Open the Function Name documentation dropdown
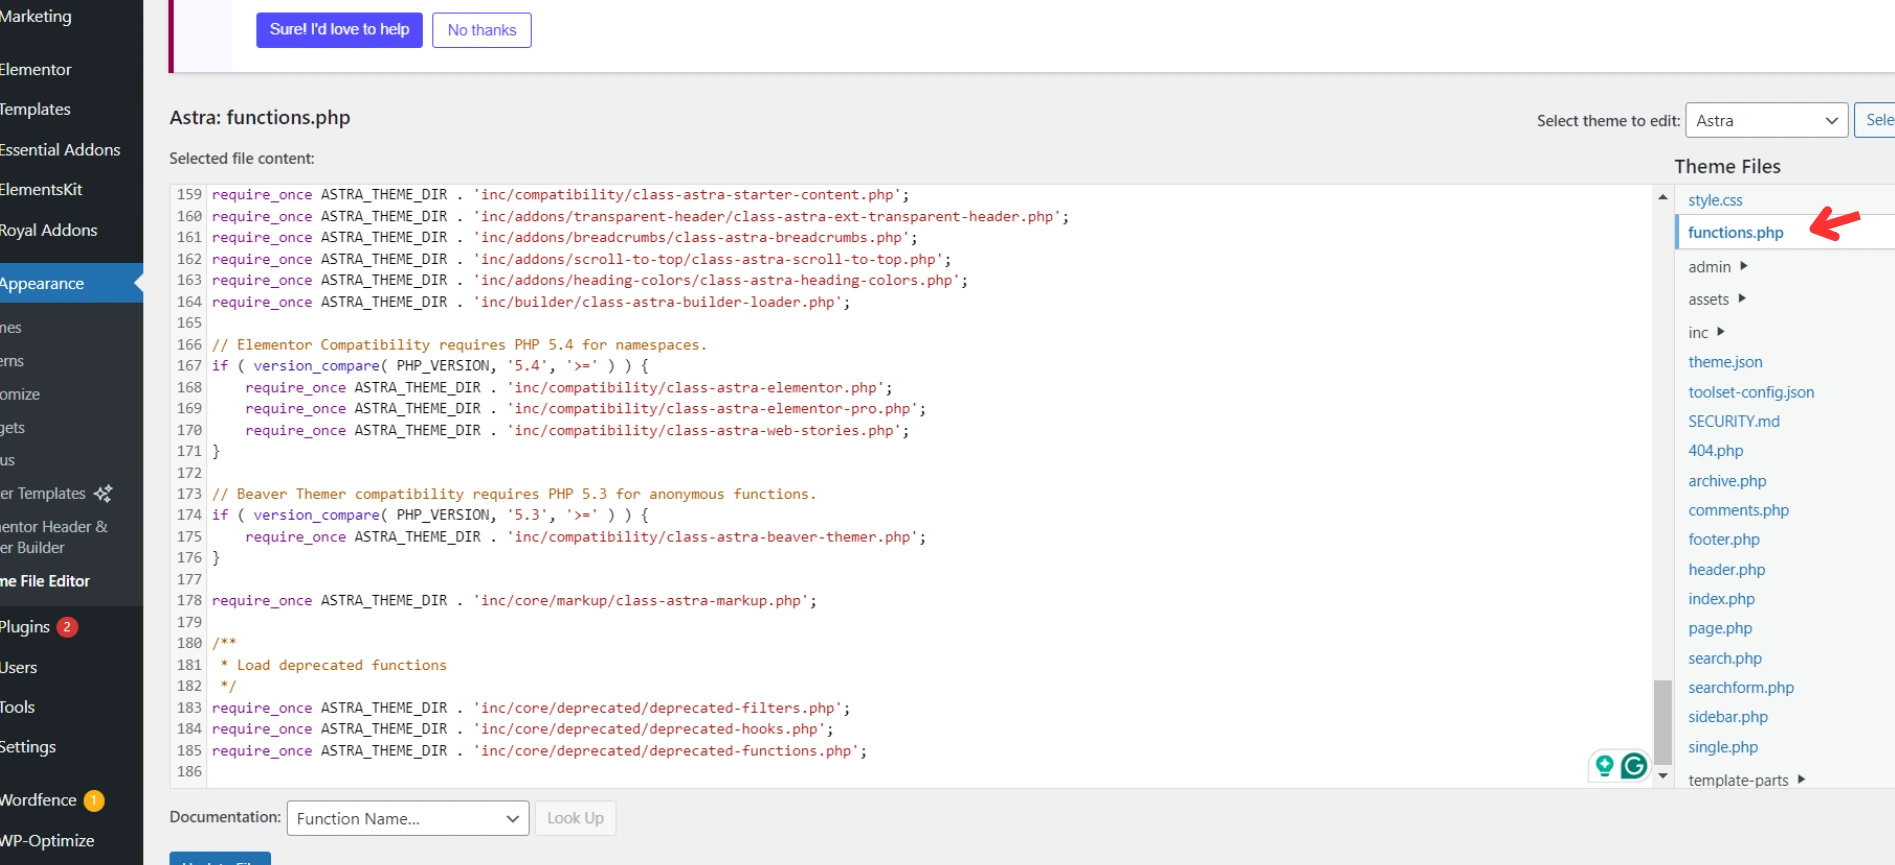The image size is (1895, 865). pos(408,818)
